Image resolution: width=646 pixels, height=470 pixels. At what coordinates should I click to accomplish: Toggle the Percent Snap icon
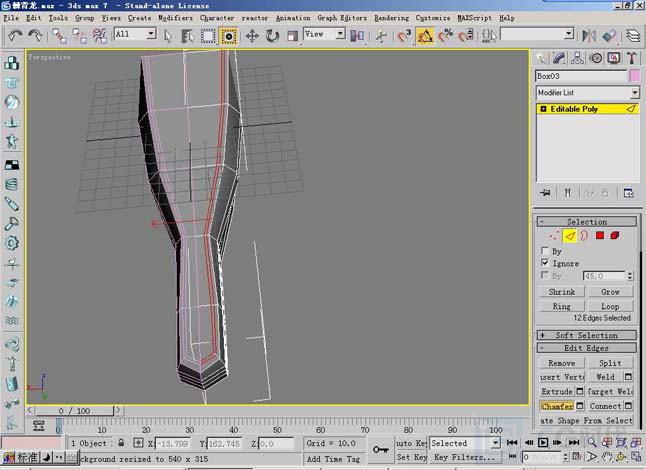[445, 36]
